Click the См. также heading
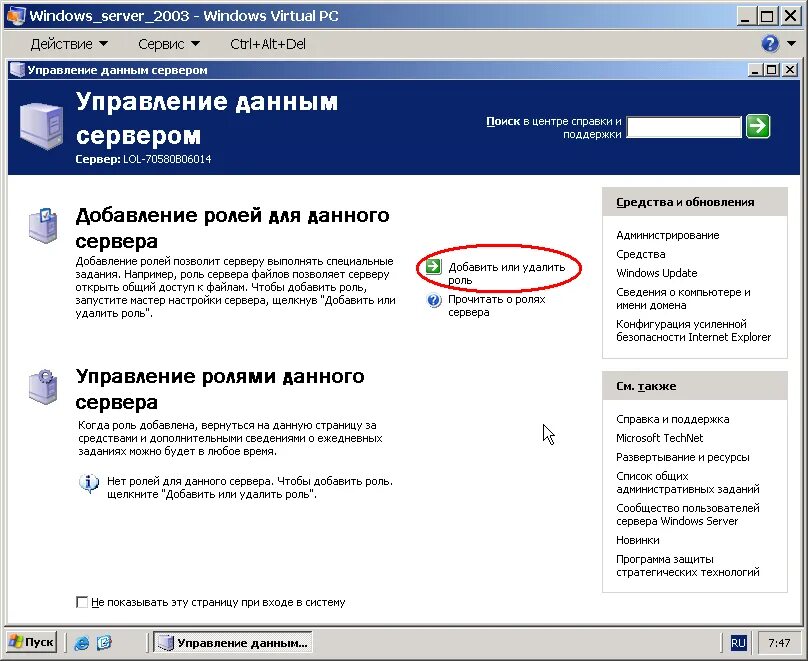808x661 pixels. coord(646,386)
